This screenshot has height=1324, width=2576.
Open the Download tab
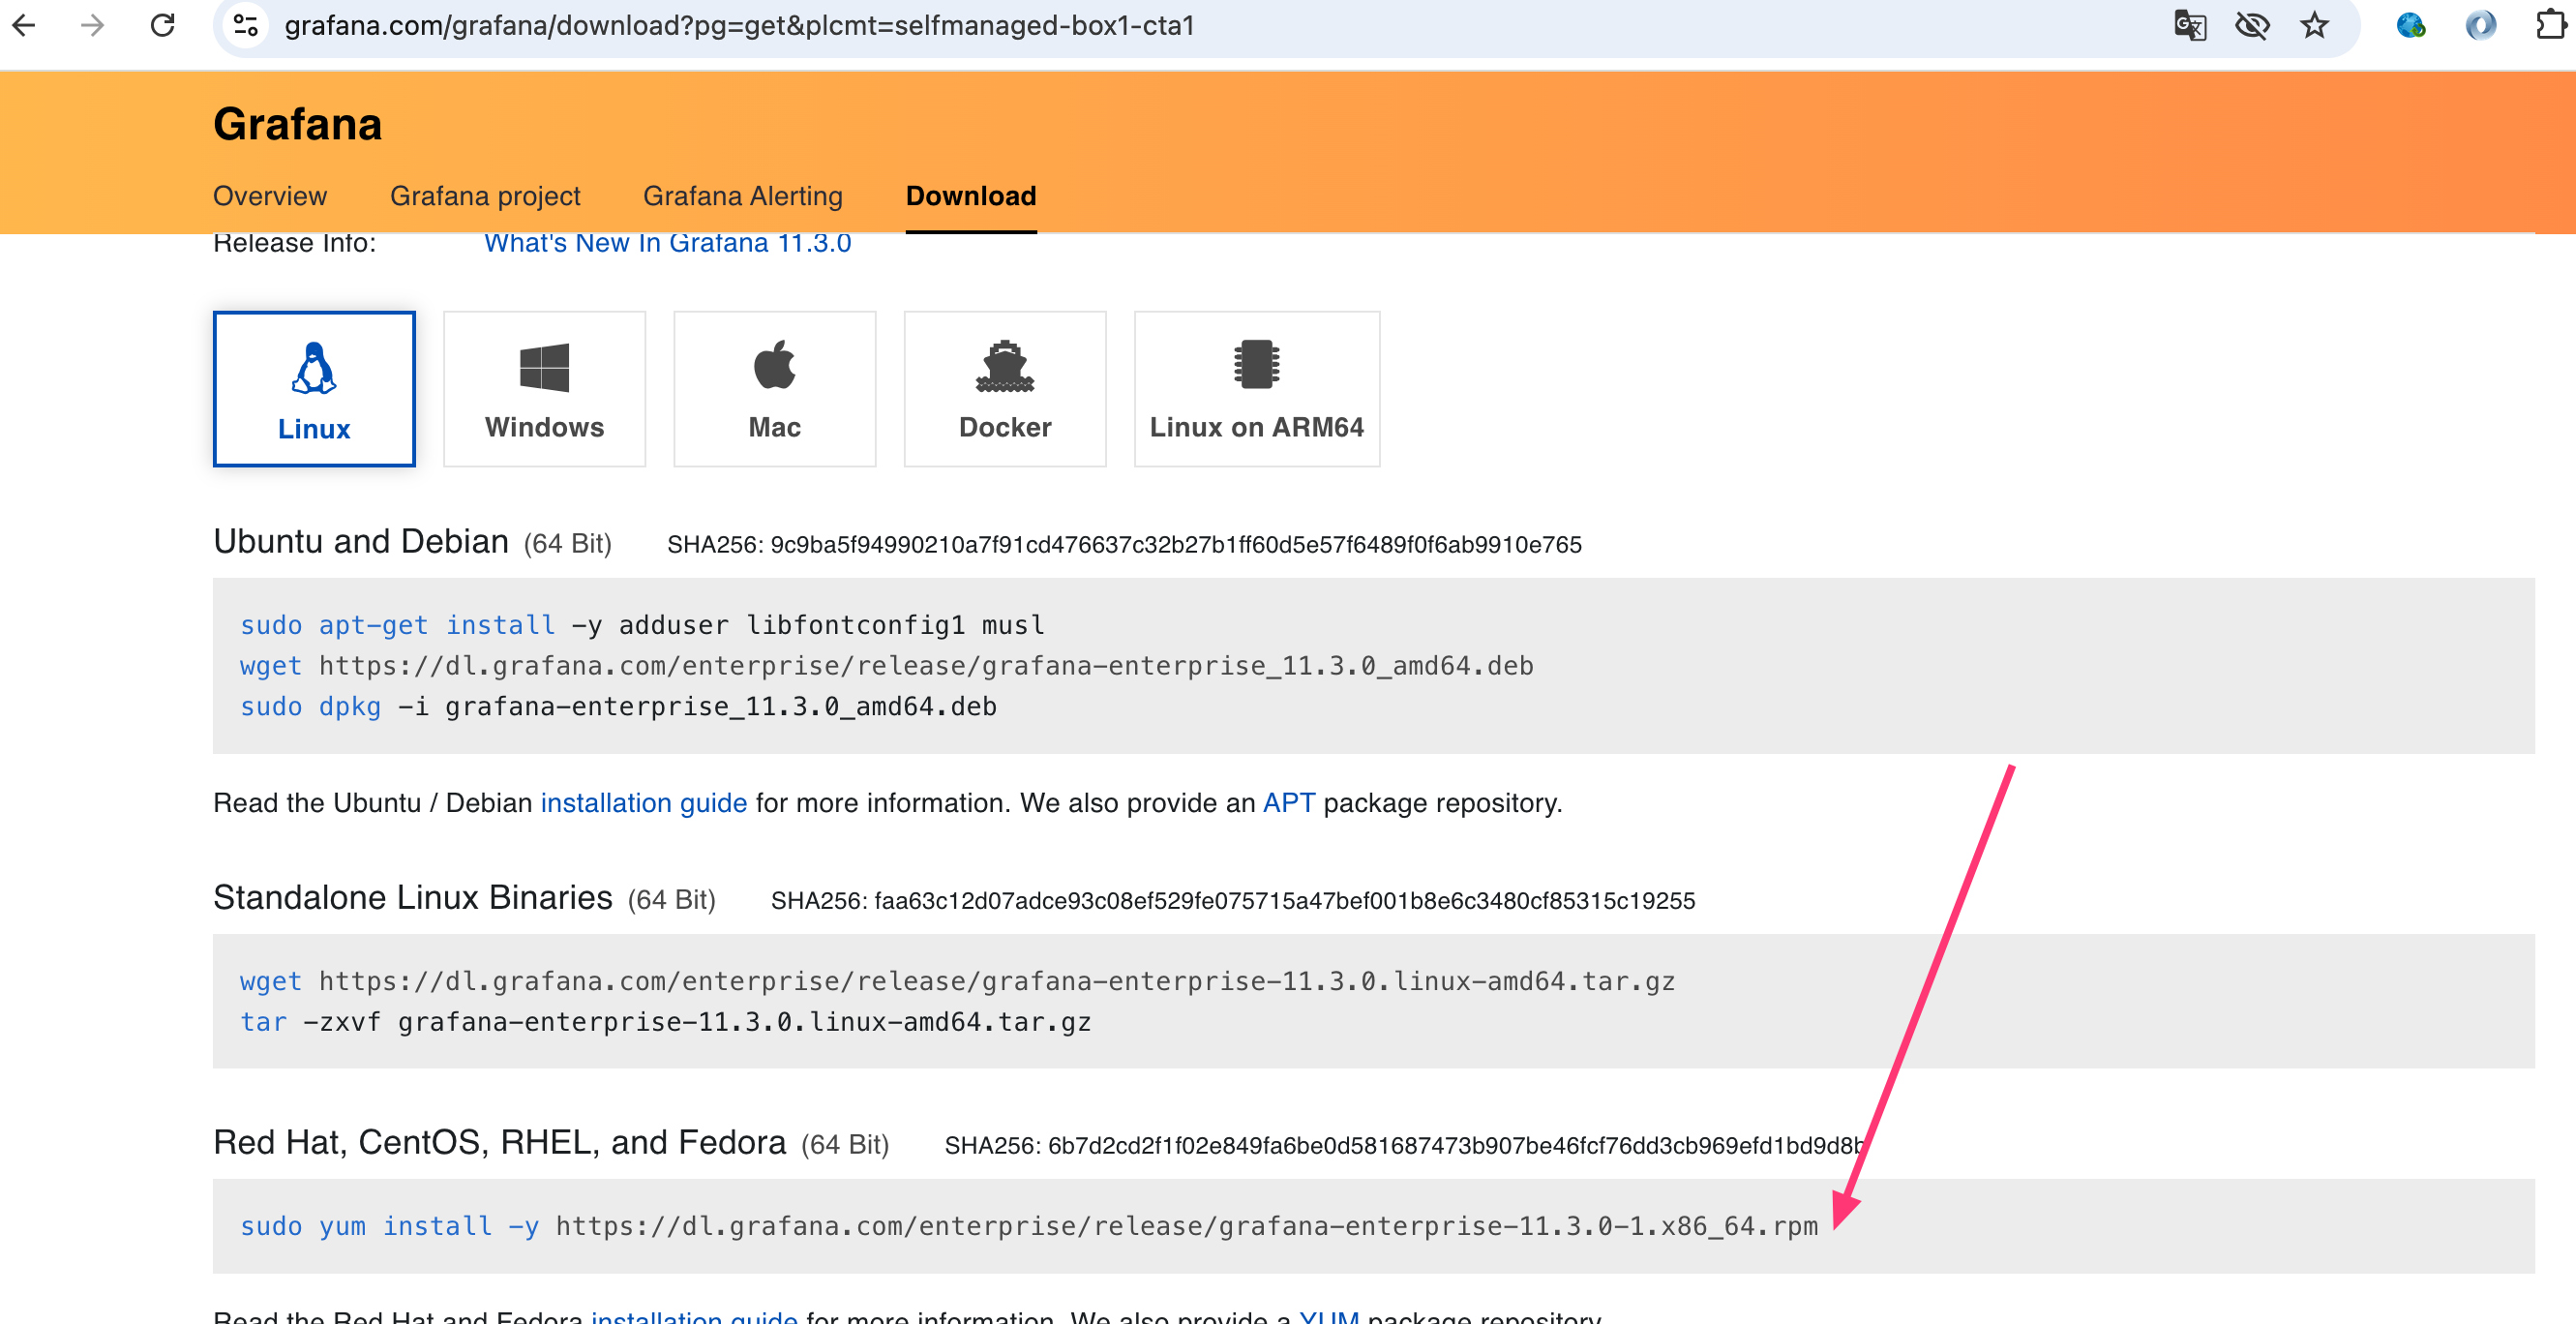tap(971, 196)
